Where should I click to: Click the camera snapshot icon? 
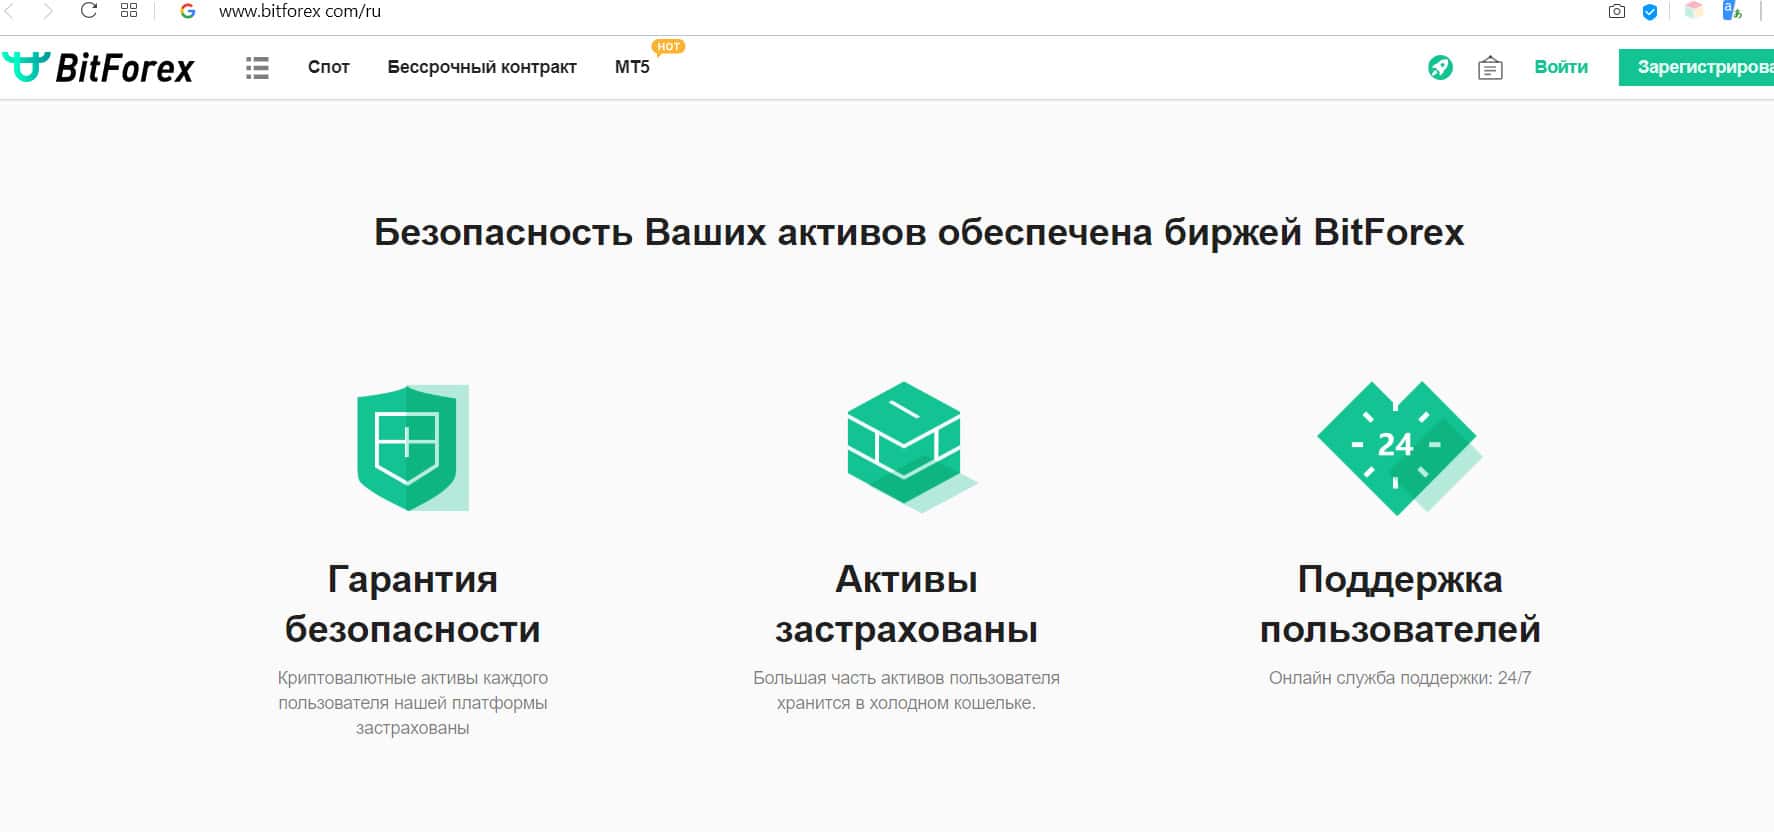click(1617, 12)
